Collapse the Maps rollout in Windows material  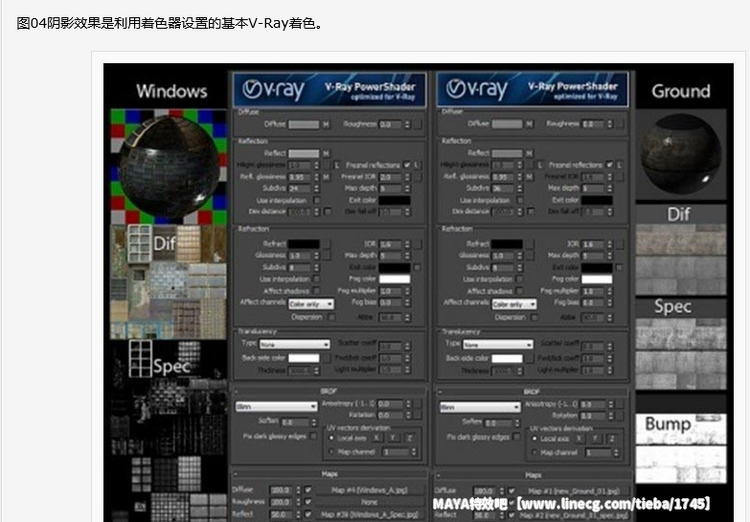(x=329, y=474)
